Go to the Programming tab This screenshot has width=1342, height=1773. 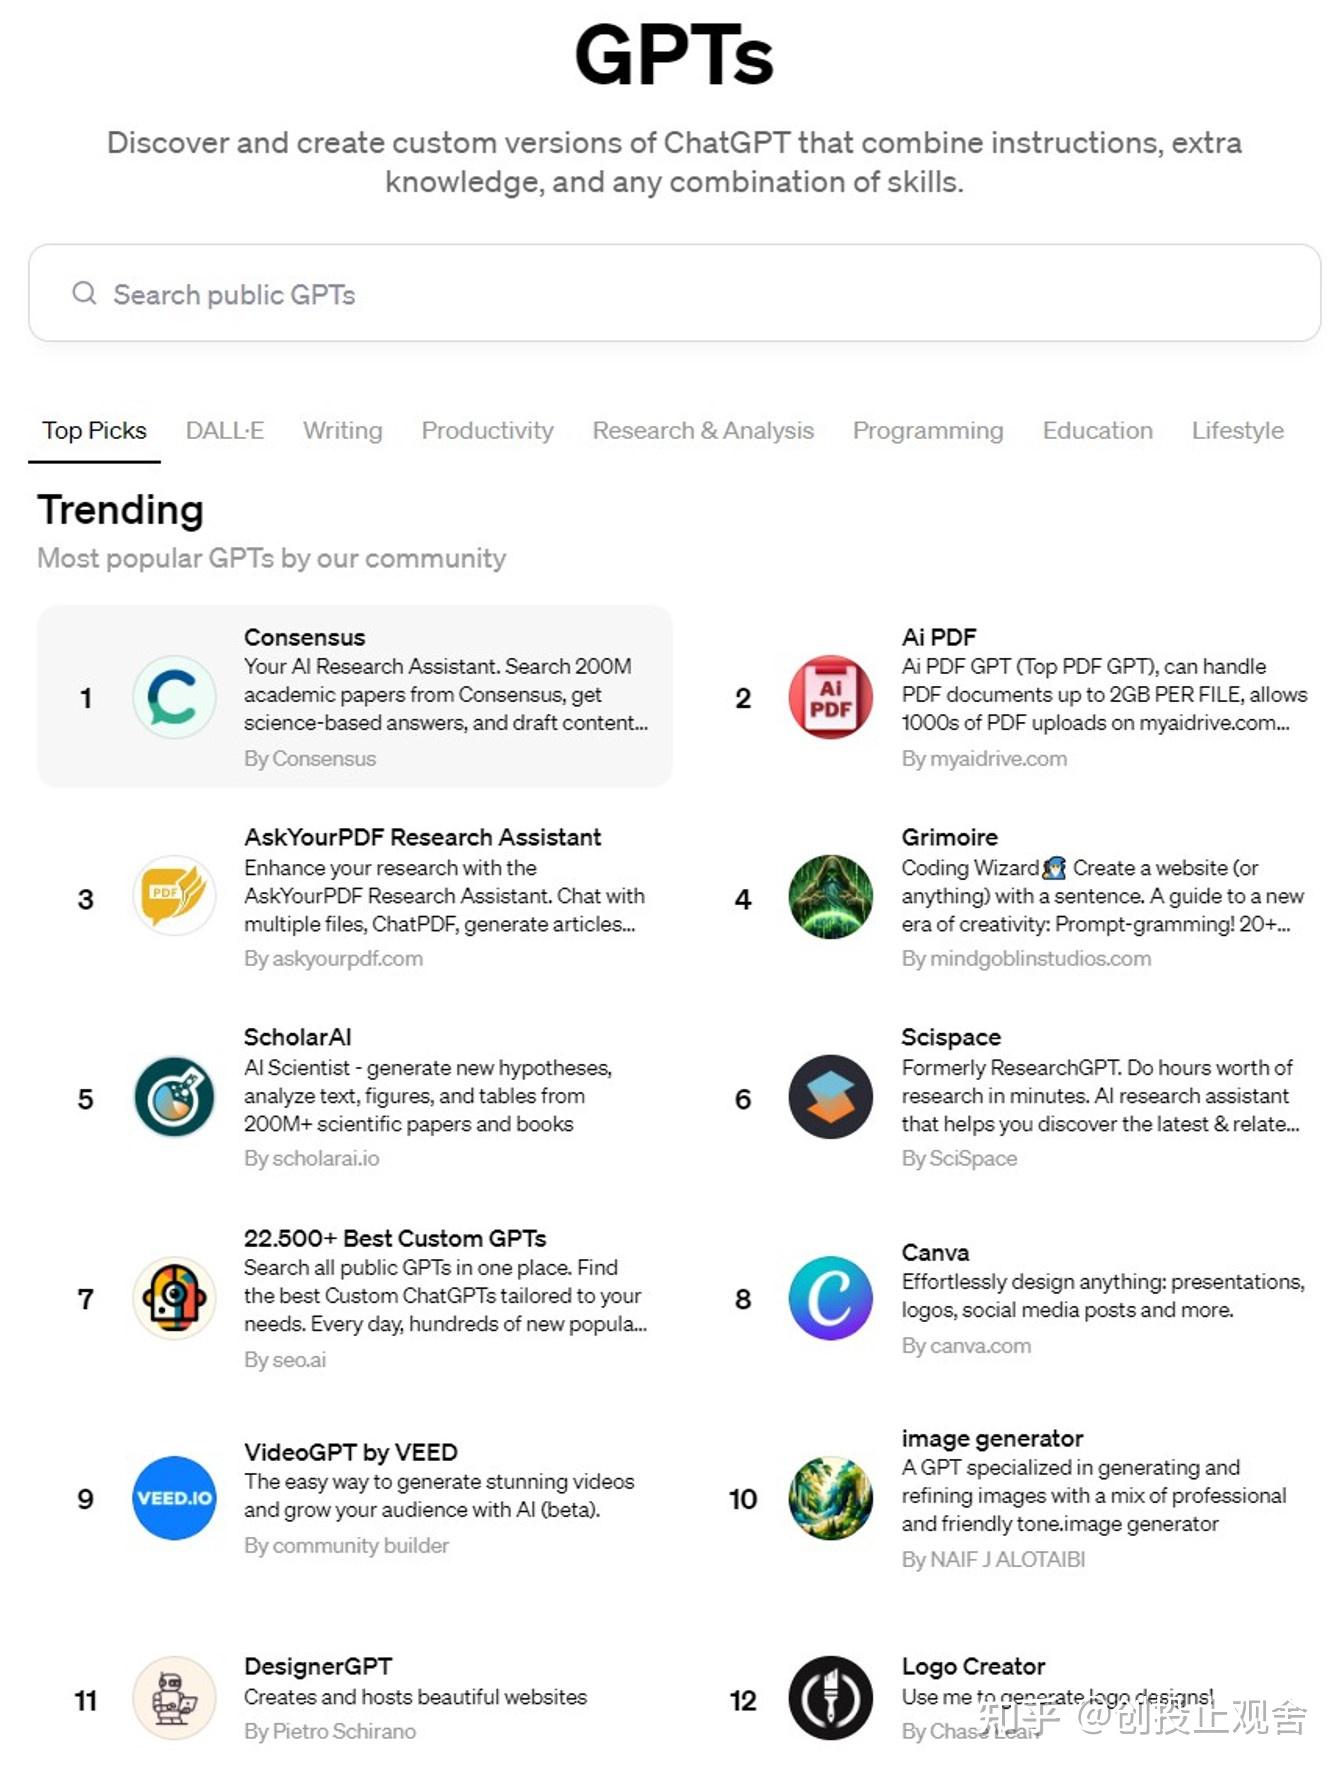927,430
